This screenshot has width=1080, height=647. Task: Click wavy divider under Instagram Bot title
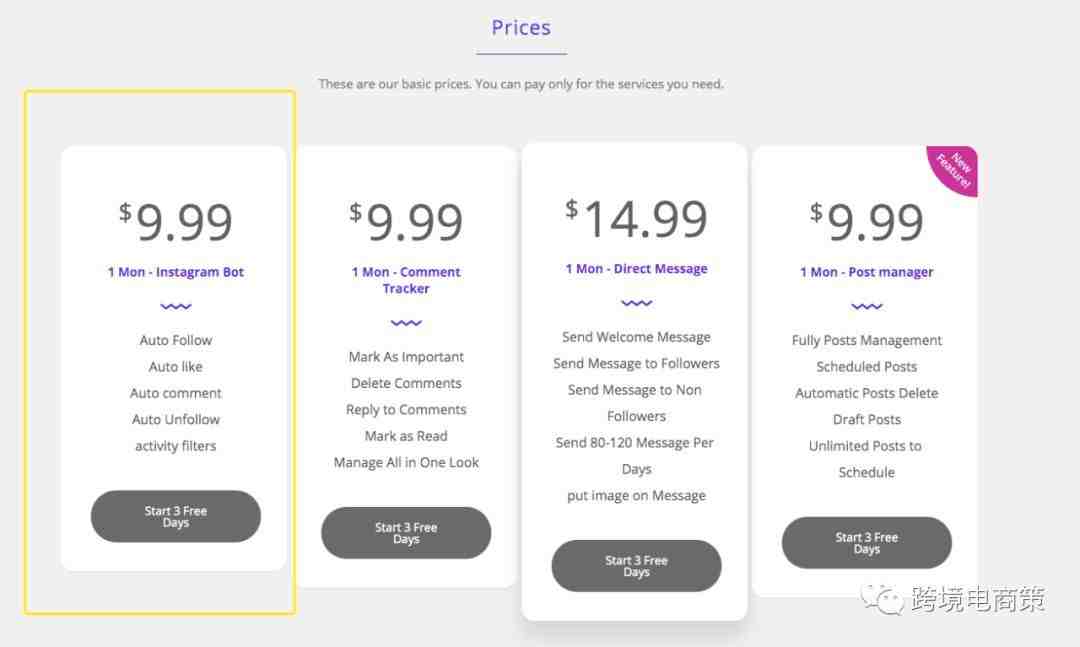tap(176, 306)
